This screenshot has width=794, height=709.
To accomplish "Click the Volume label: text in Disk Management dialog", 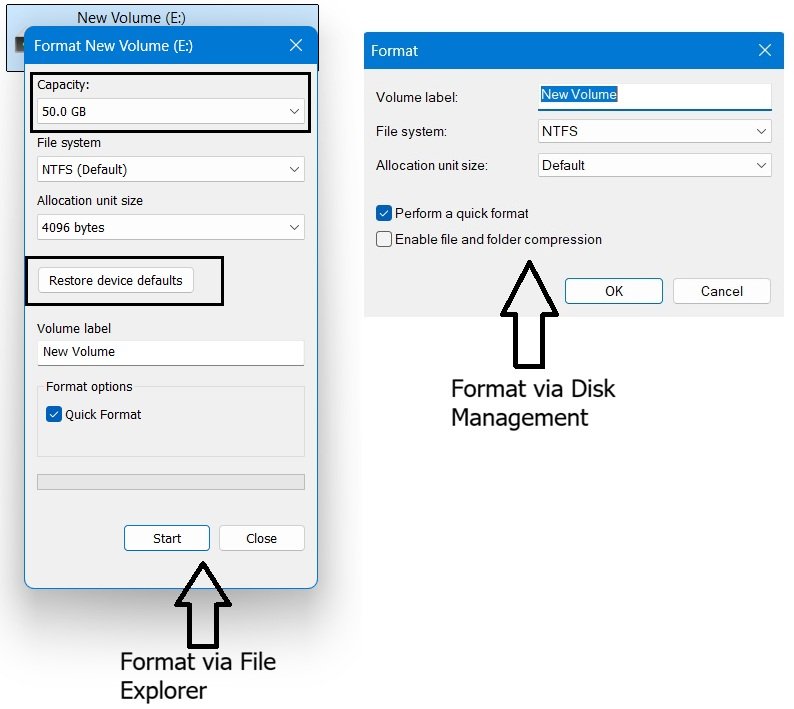I will (417, 97).
